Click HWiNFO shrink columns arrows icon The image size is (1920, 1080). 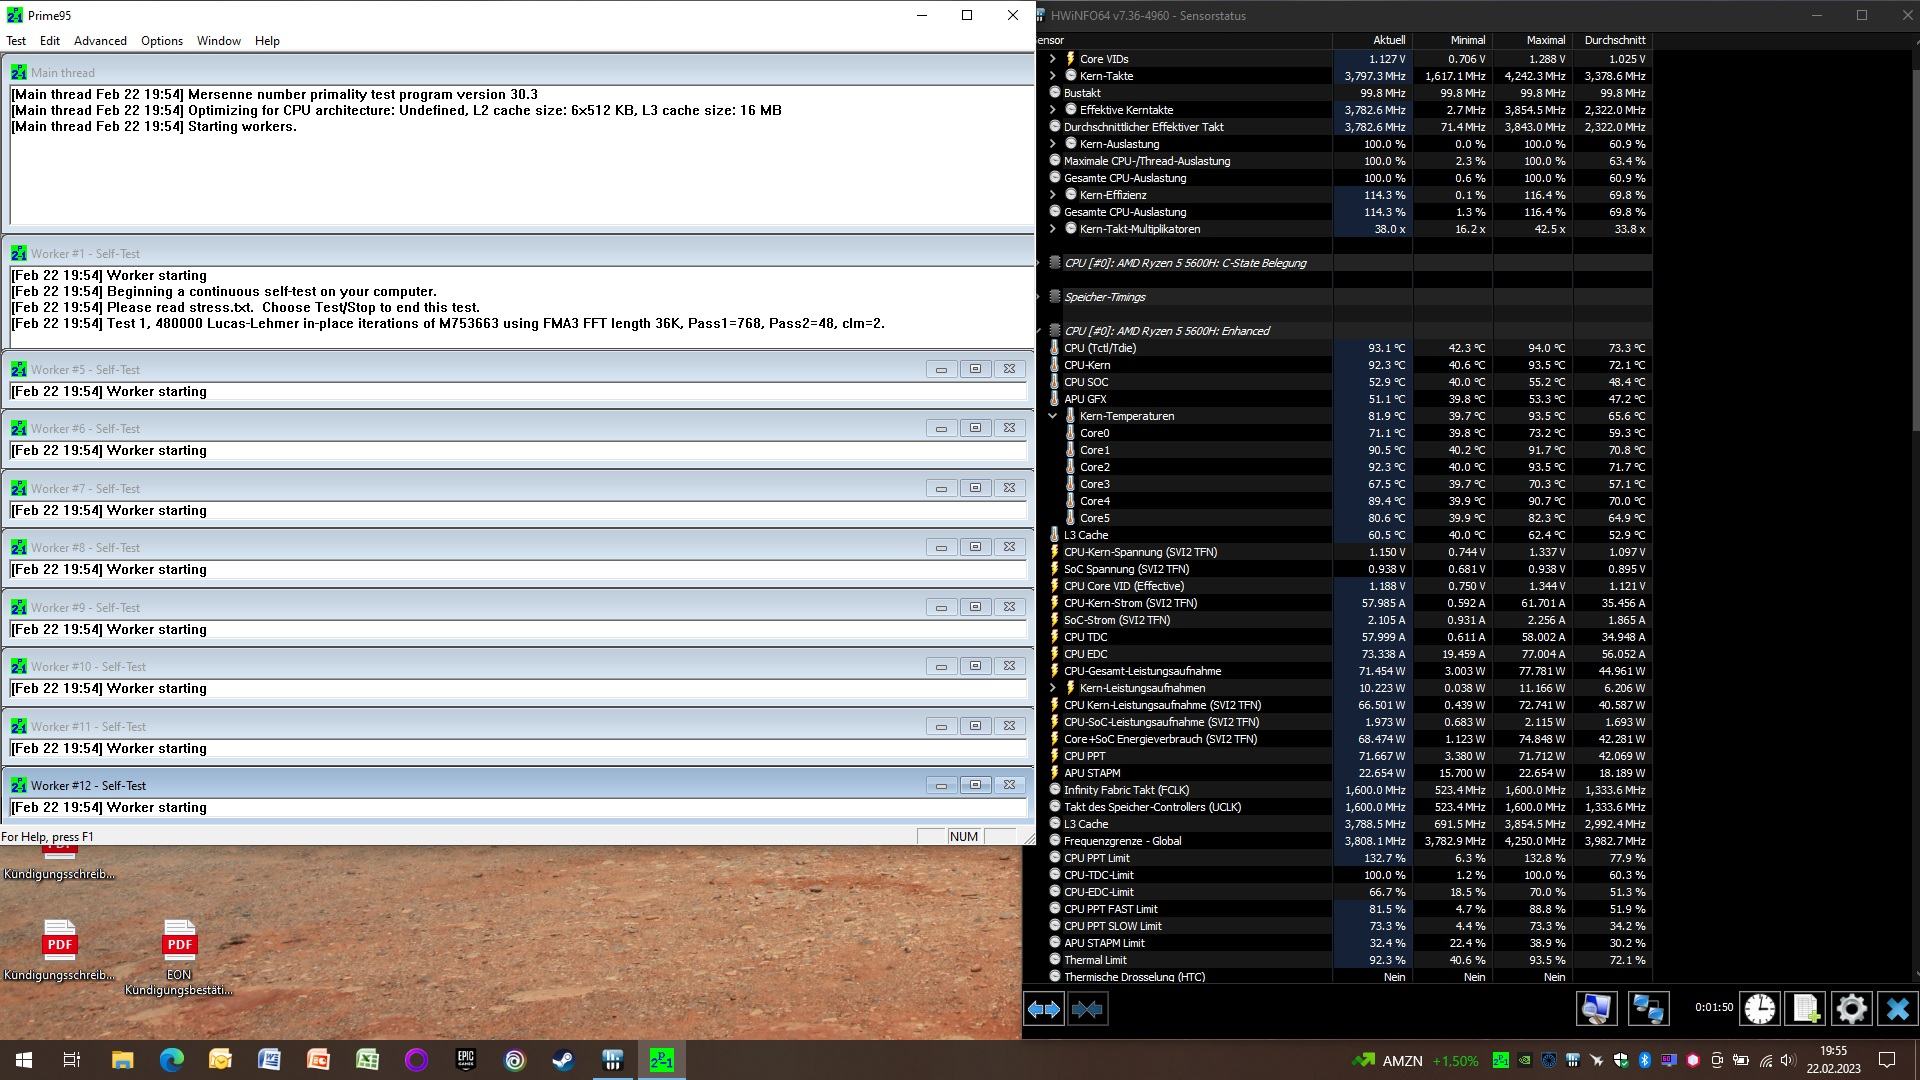[x=1087, y=1009]
